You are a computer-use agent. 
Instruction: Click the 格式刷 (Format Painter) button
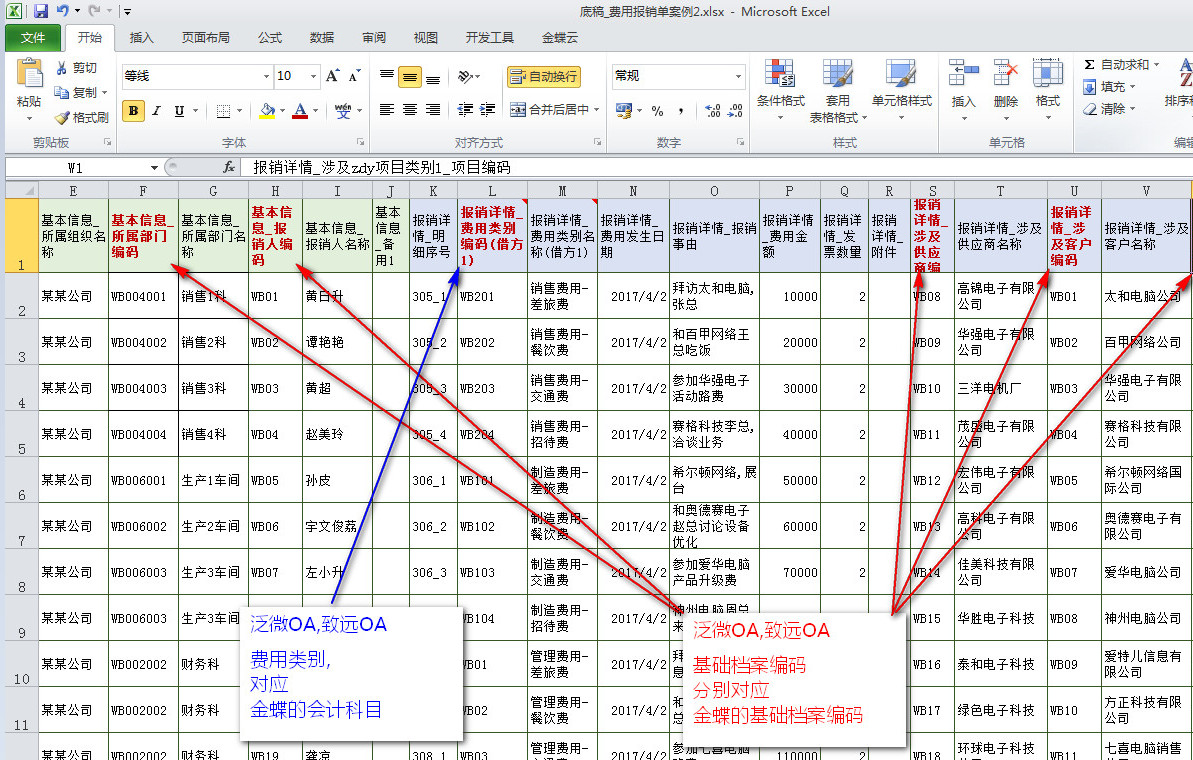click(x=81, y=117)
